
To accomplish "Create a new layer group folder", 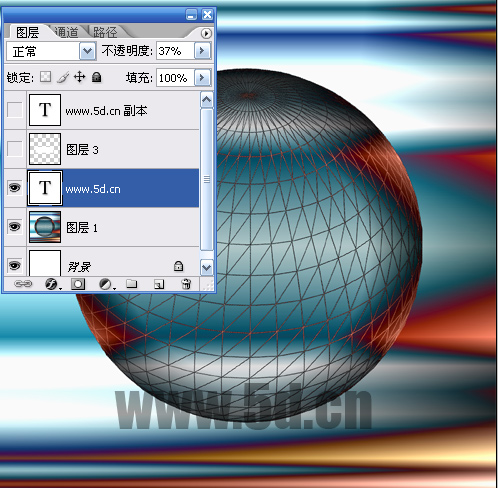I will click(x=132, y=284).
